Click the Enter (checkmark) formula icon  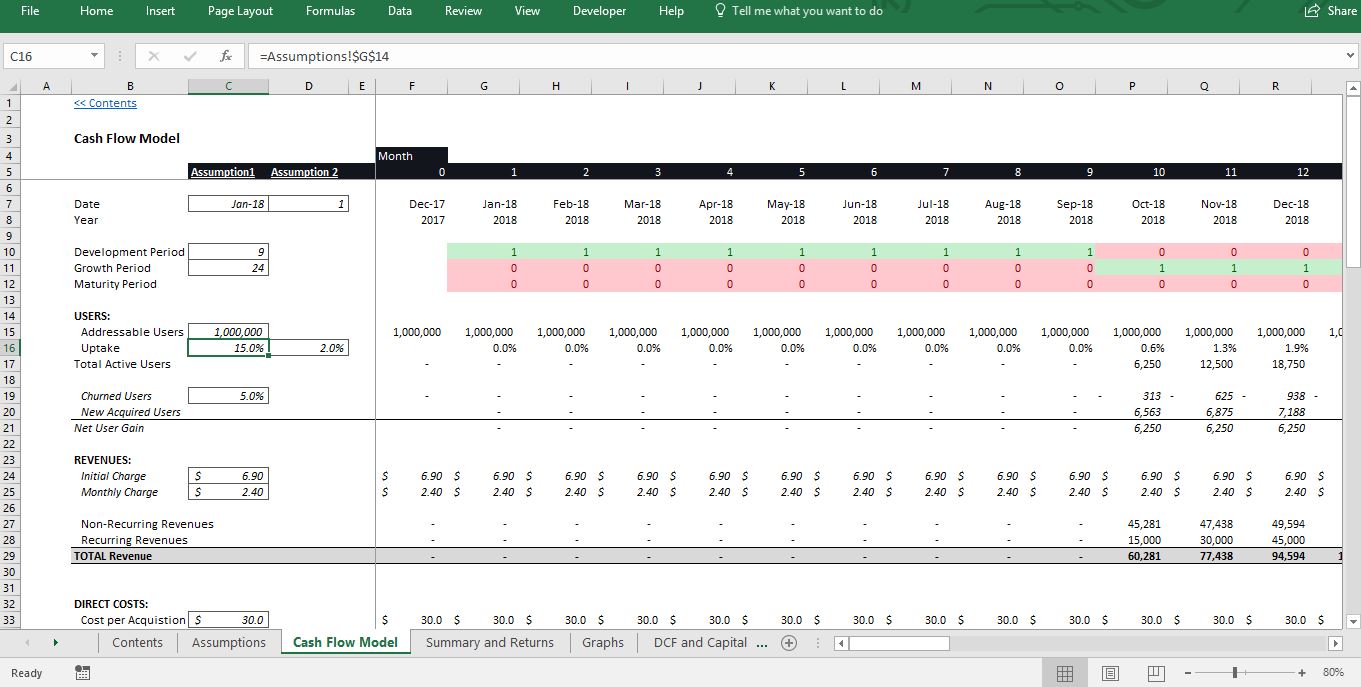pyautogui.click(x=190, y=56)
